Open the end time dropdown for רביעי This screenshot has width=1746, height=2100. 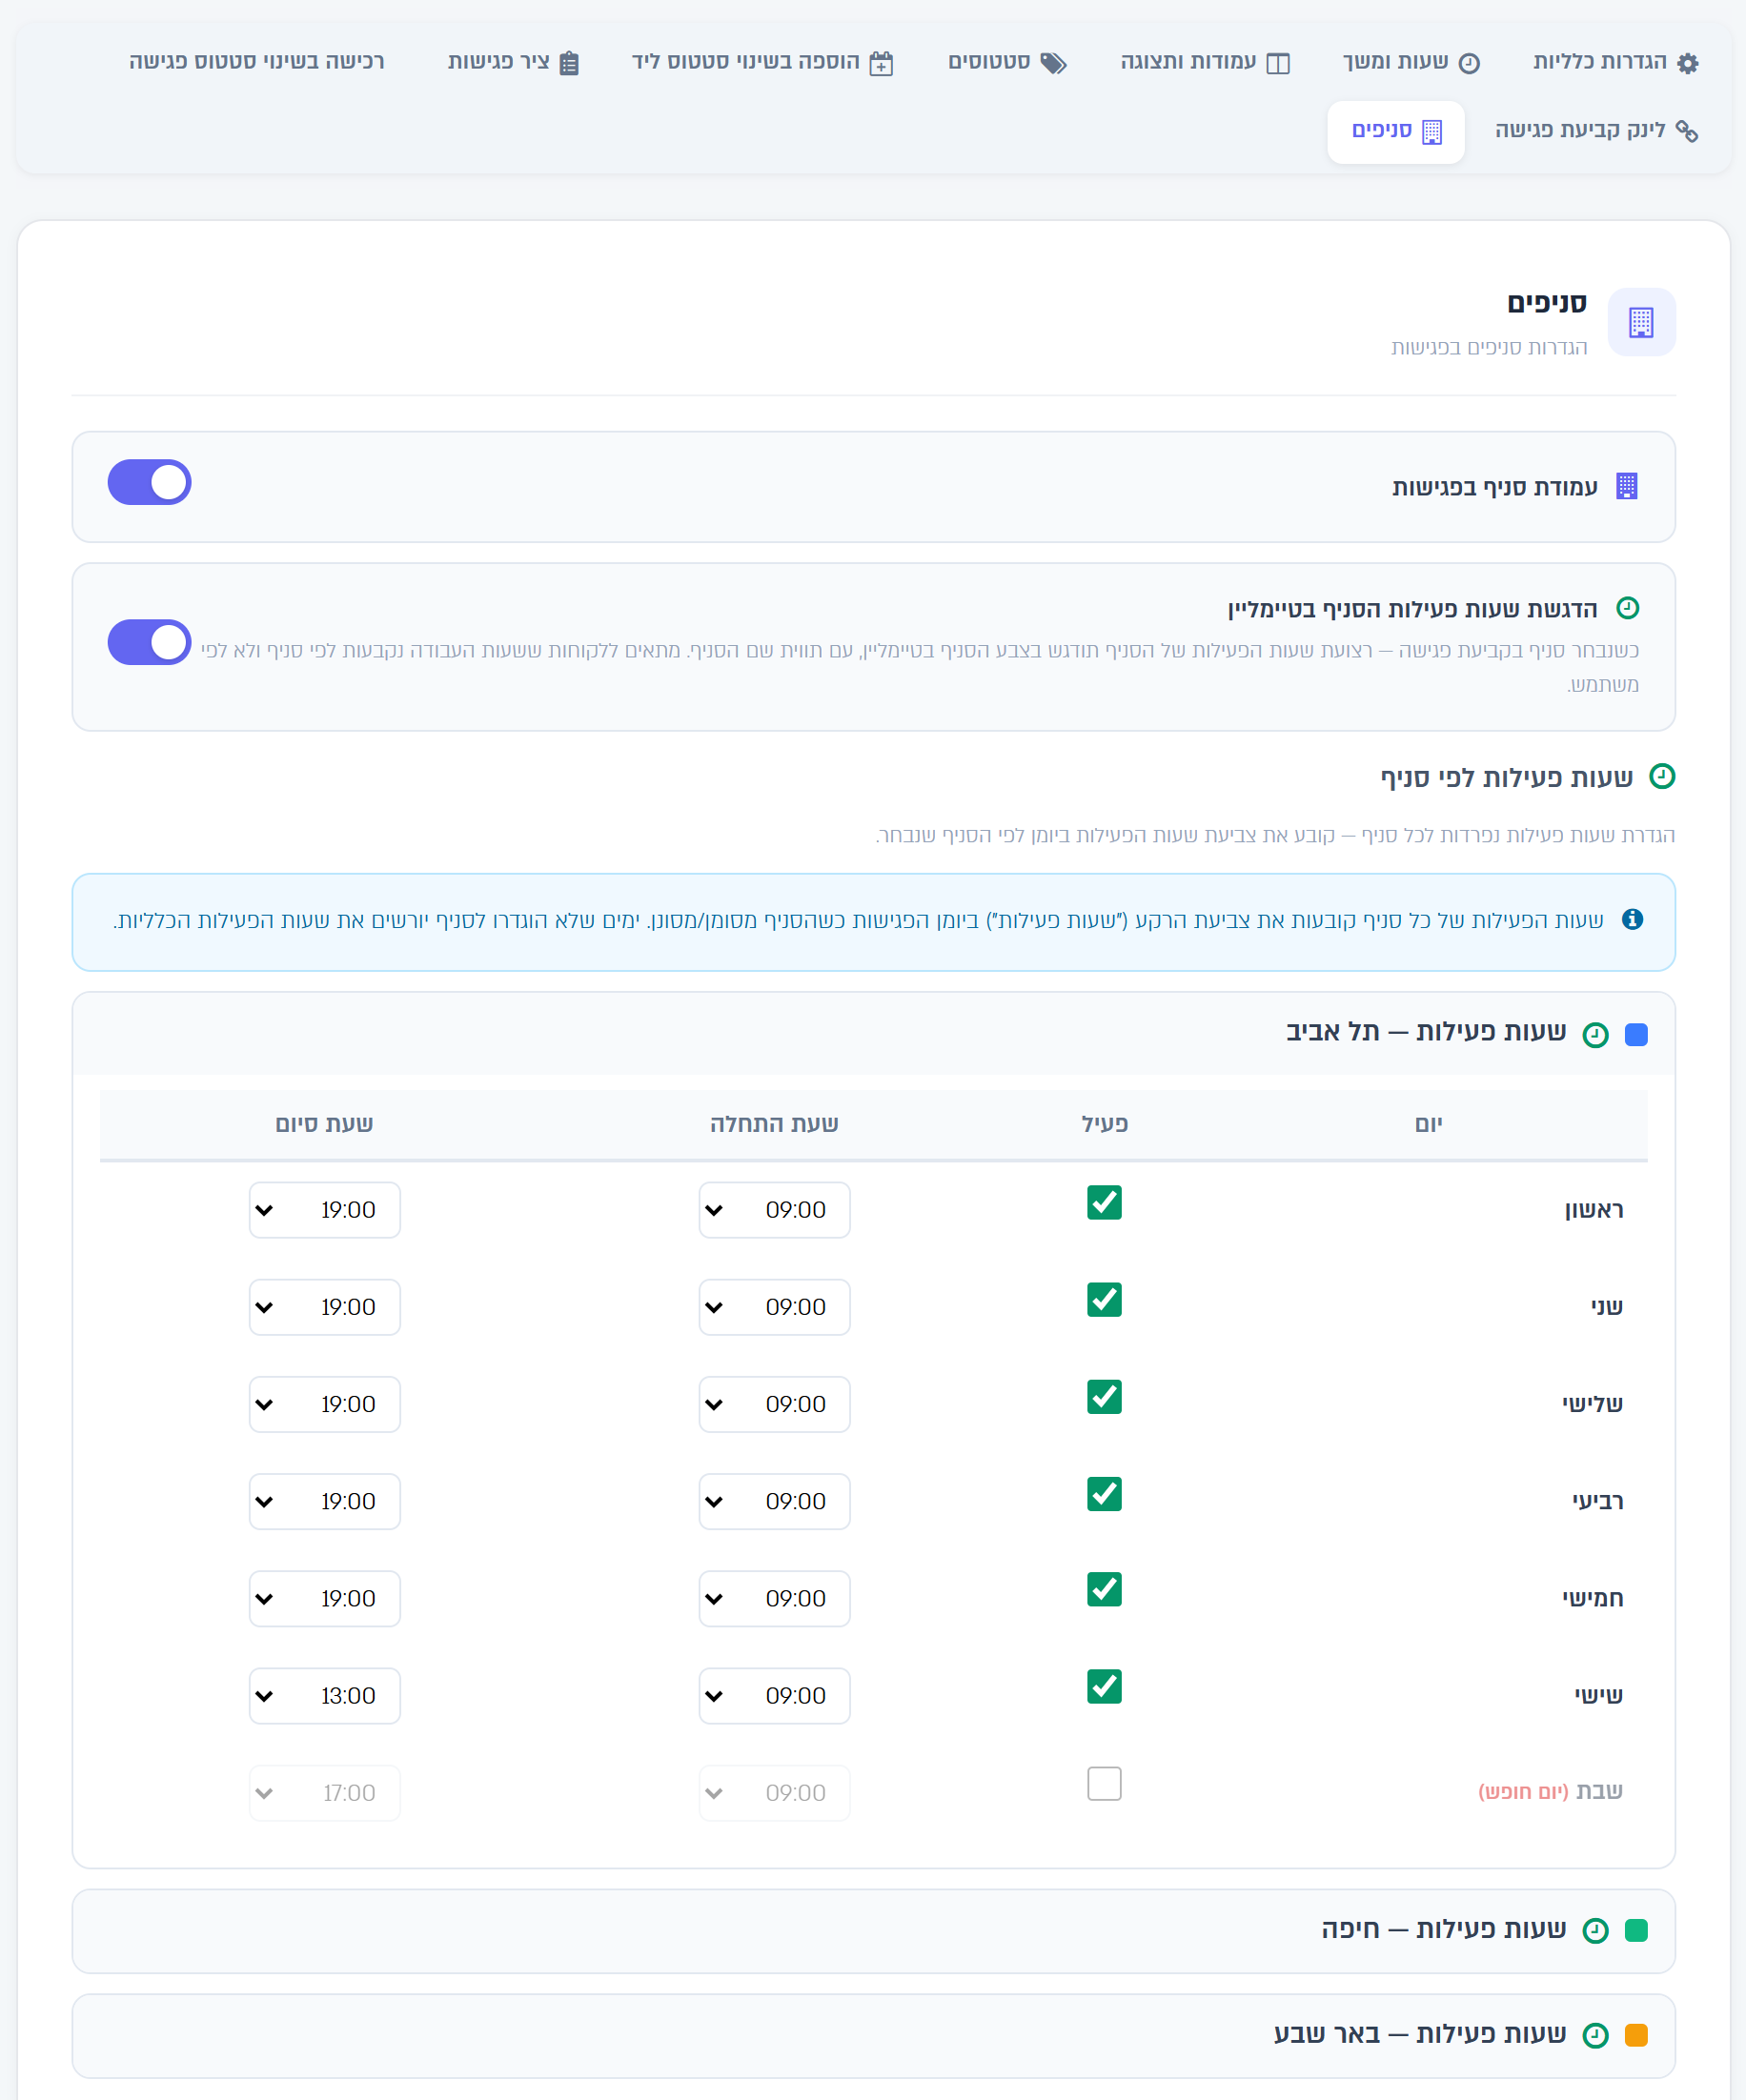325,1501
